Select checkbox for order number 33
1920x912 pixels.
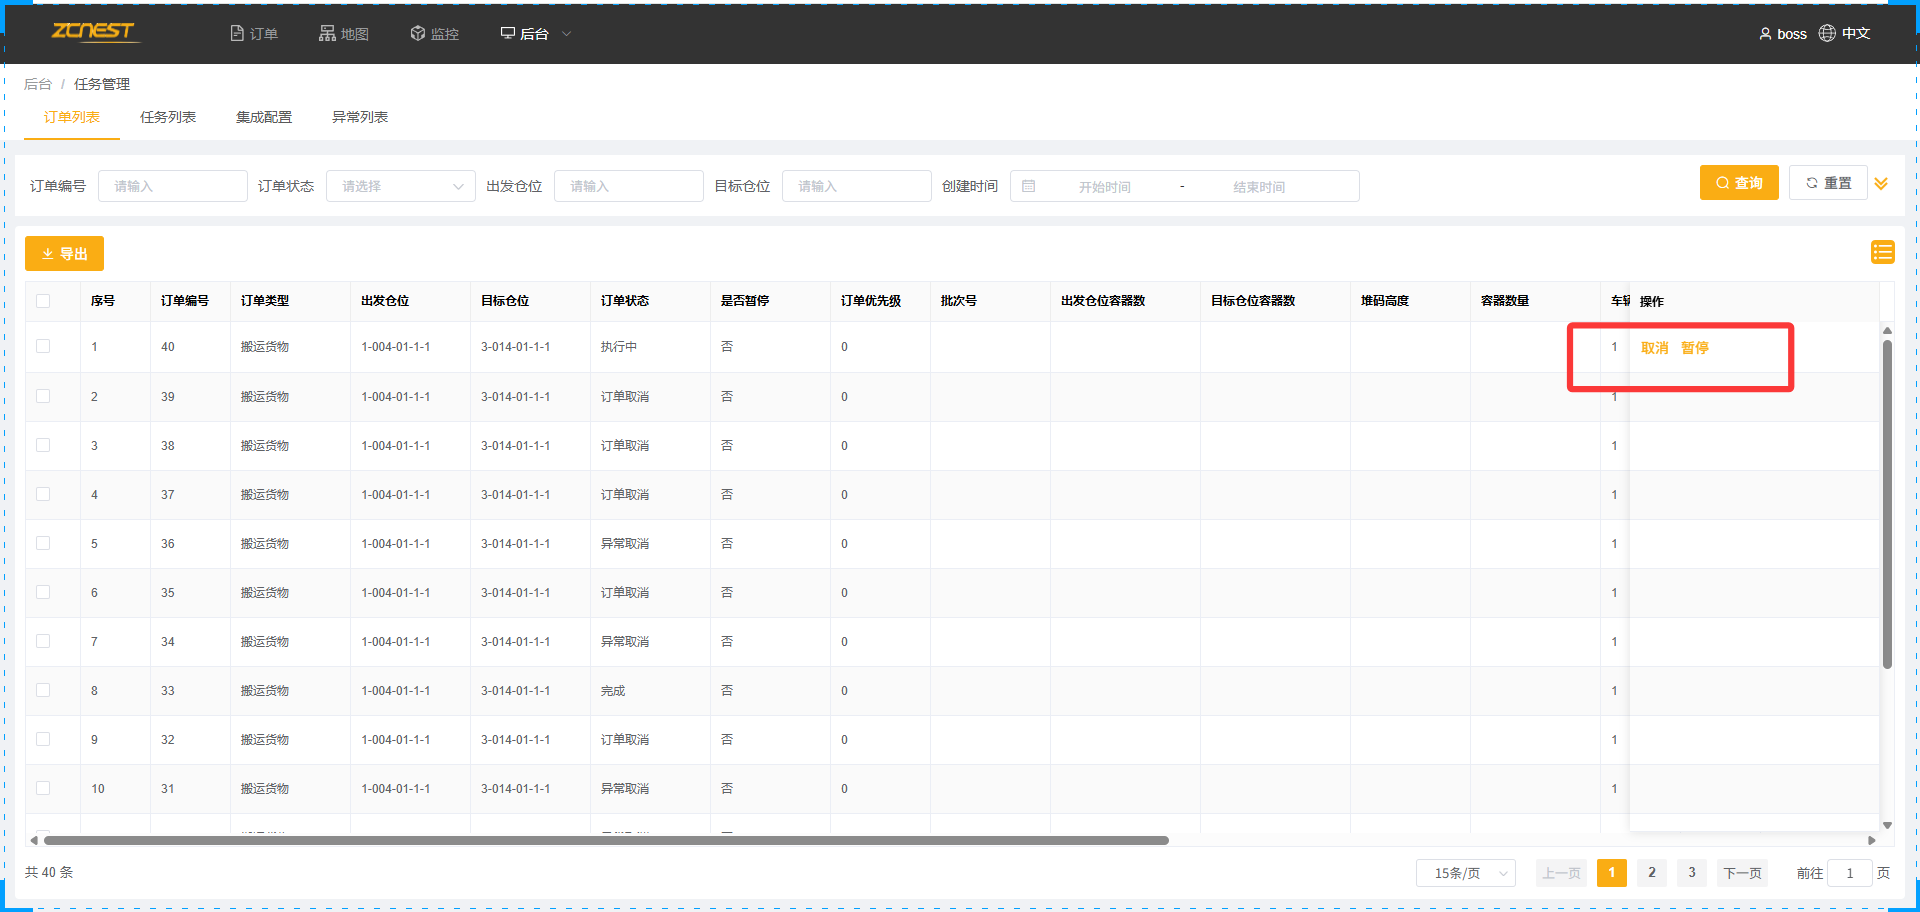[43, 690]
